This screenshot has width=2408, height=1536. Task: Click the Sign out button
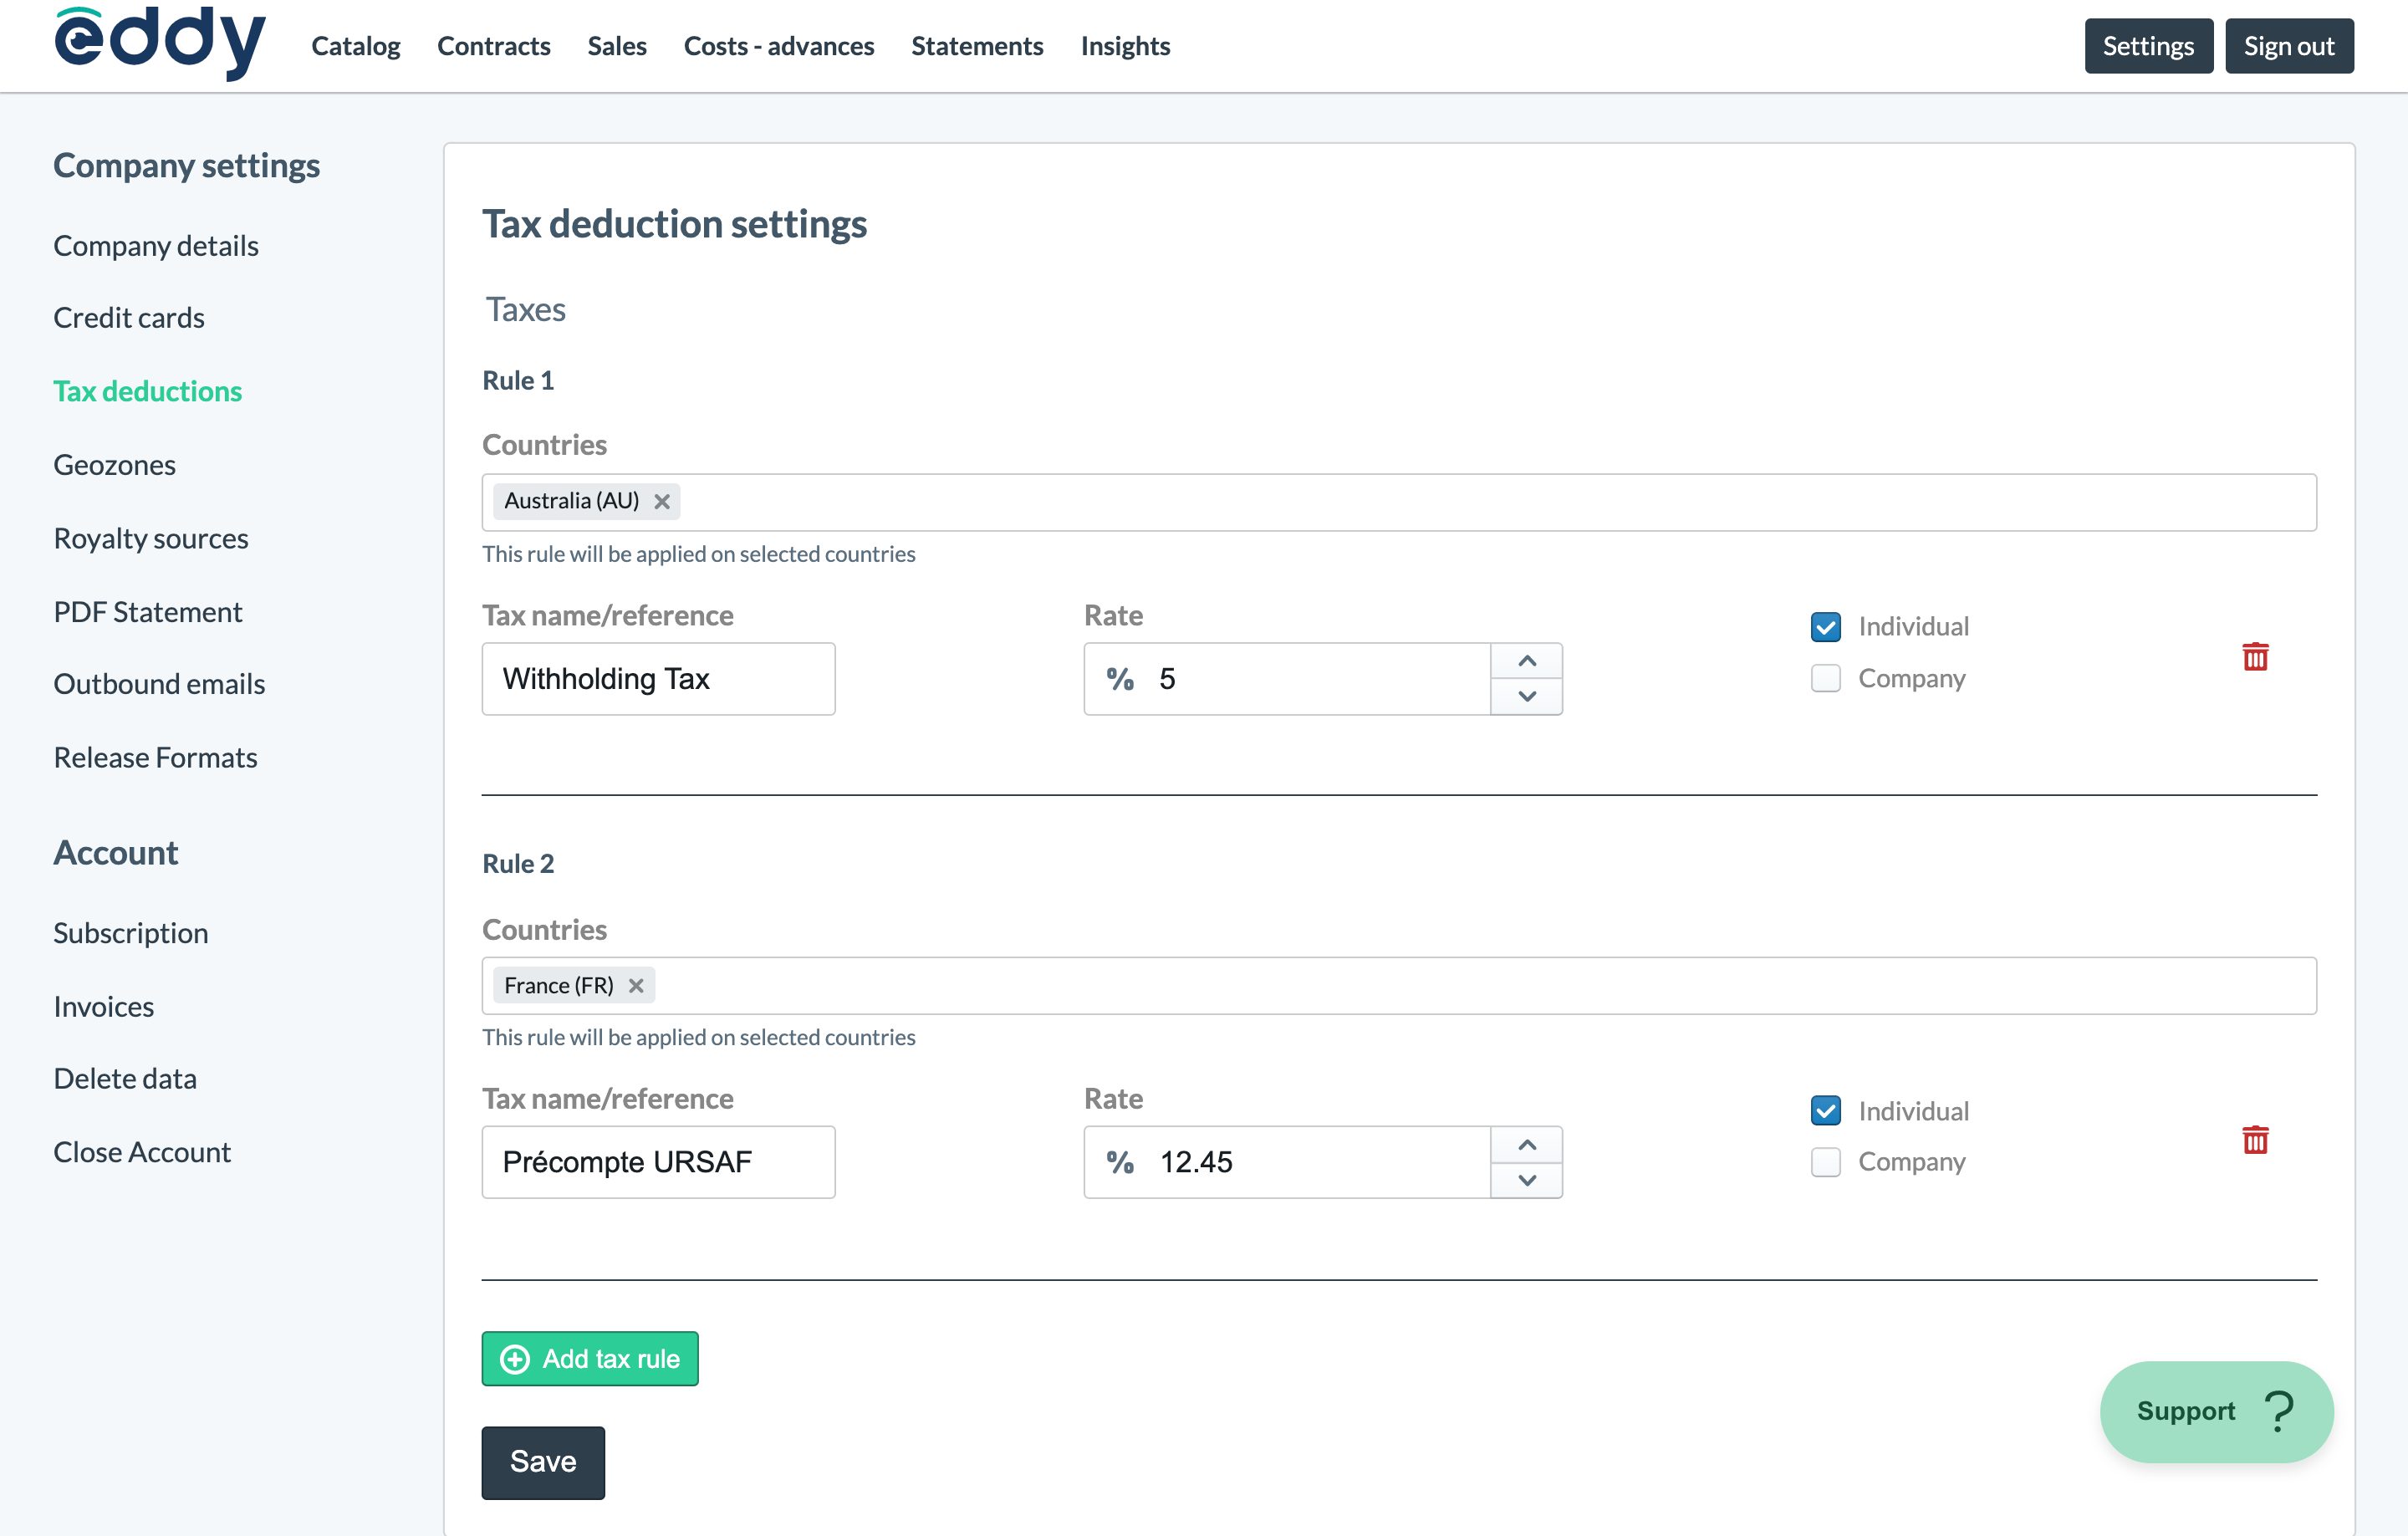coord(2289,46)
